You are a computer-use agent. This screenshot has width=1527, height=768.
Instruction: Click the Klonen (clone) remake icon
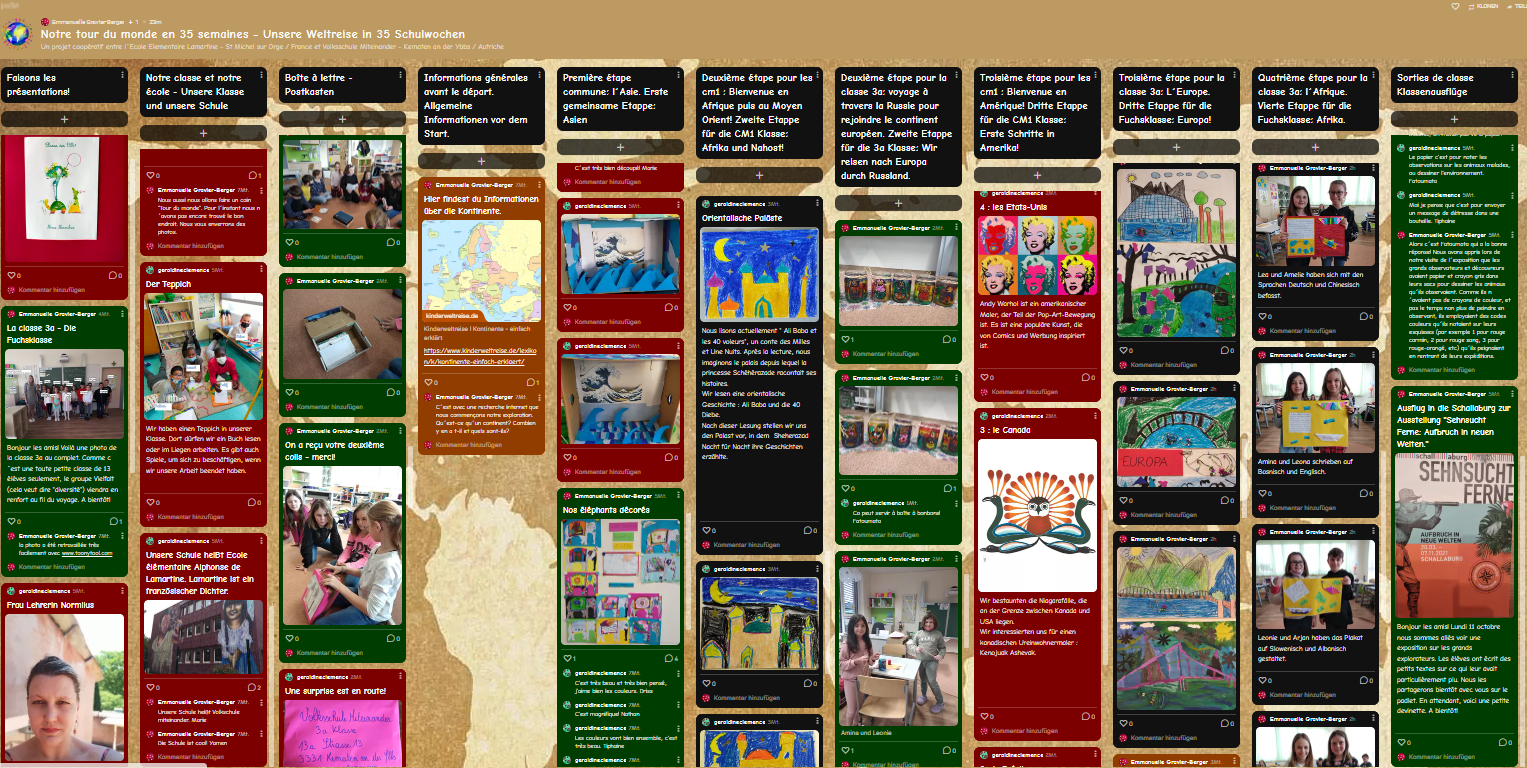(x=1471, y=6)
